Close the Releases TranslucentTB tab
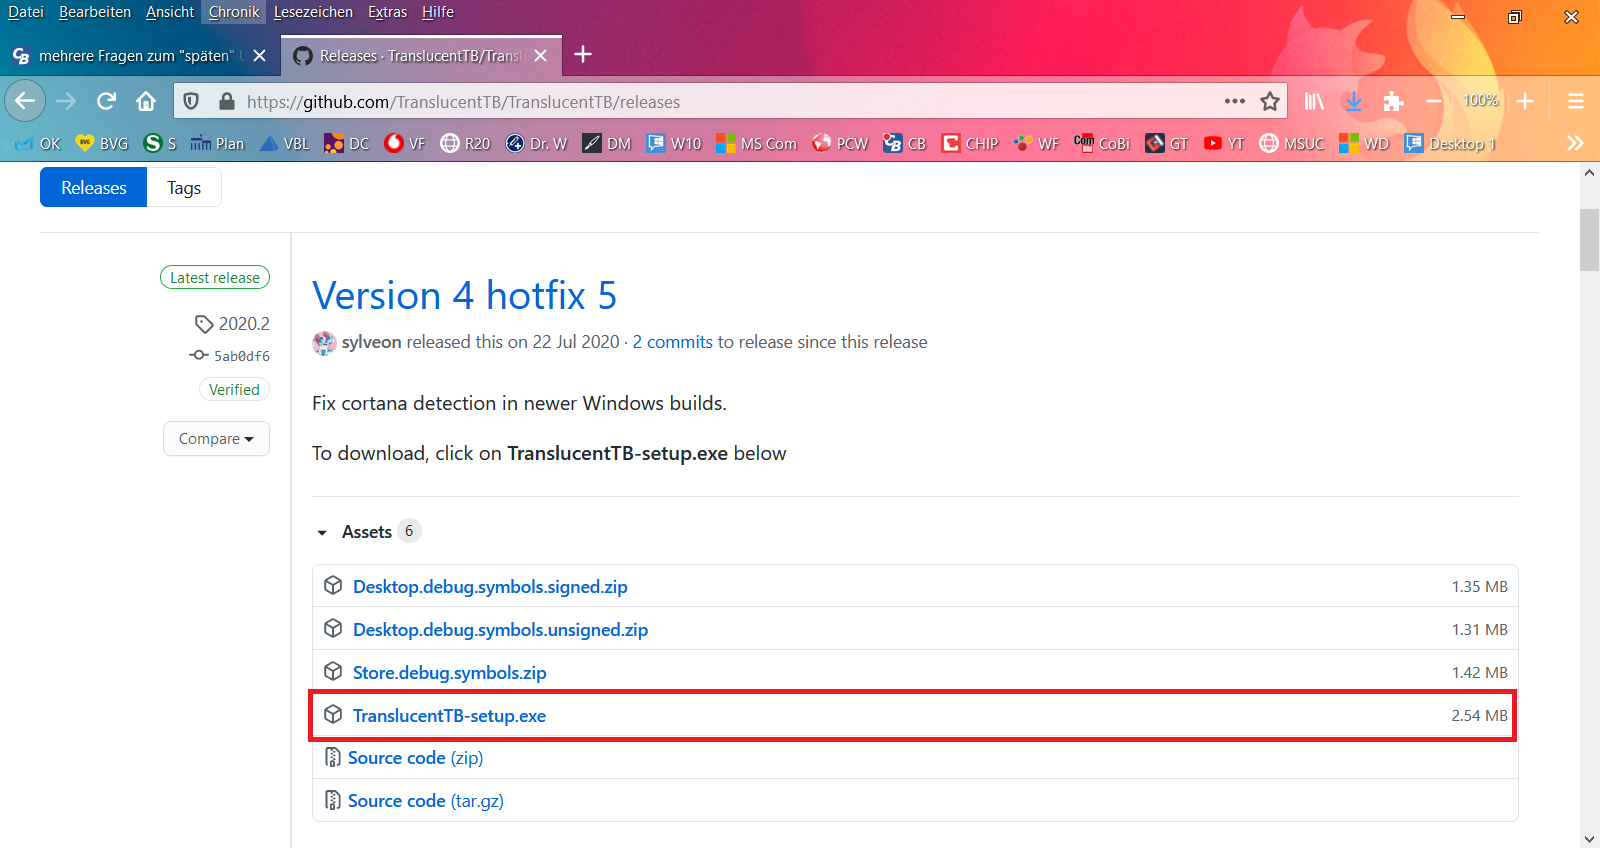 (541, 56)
